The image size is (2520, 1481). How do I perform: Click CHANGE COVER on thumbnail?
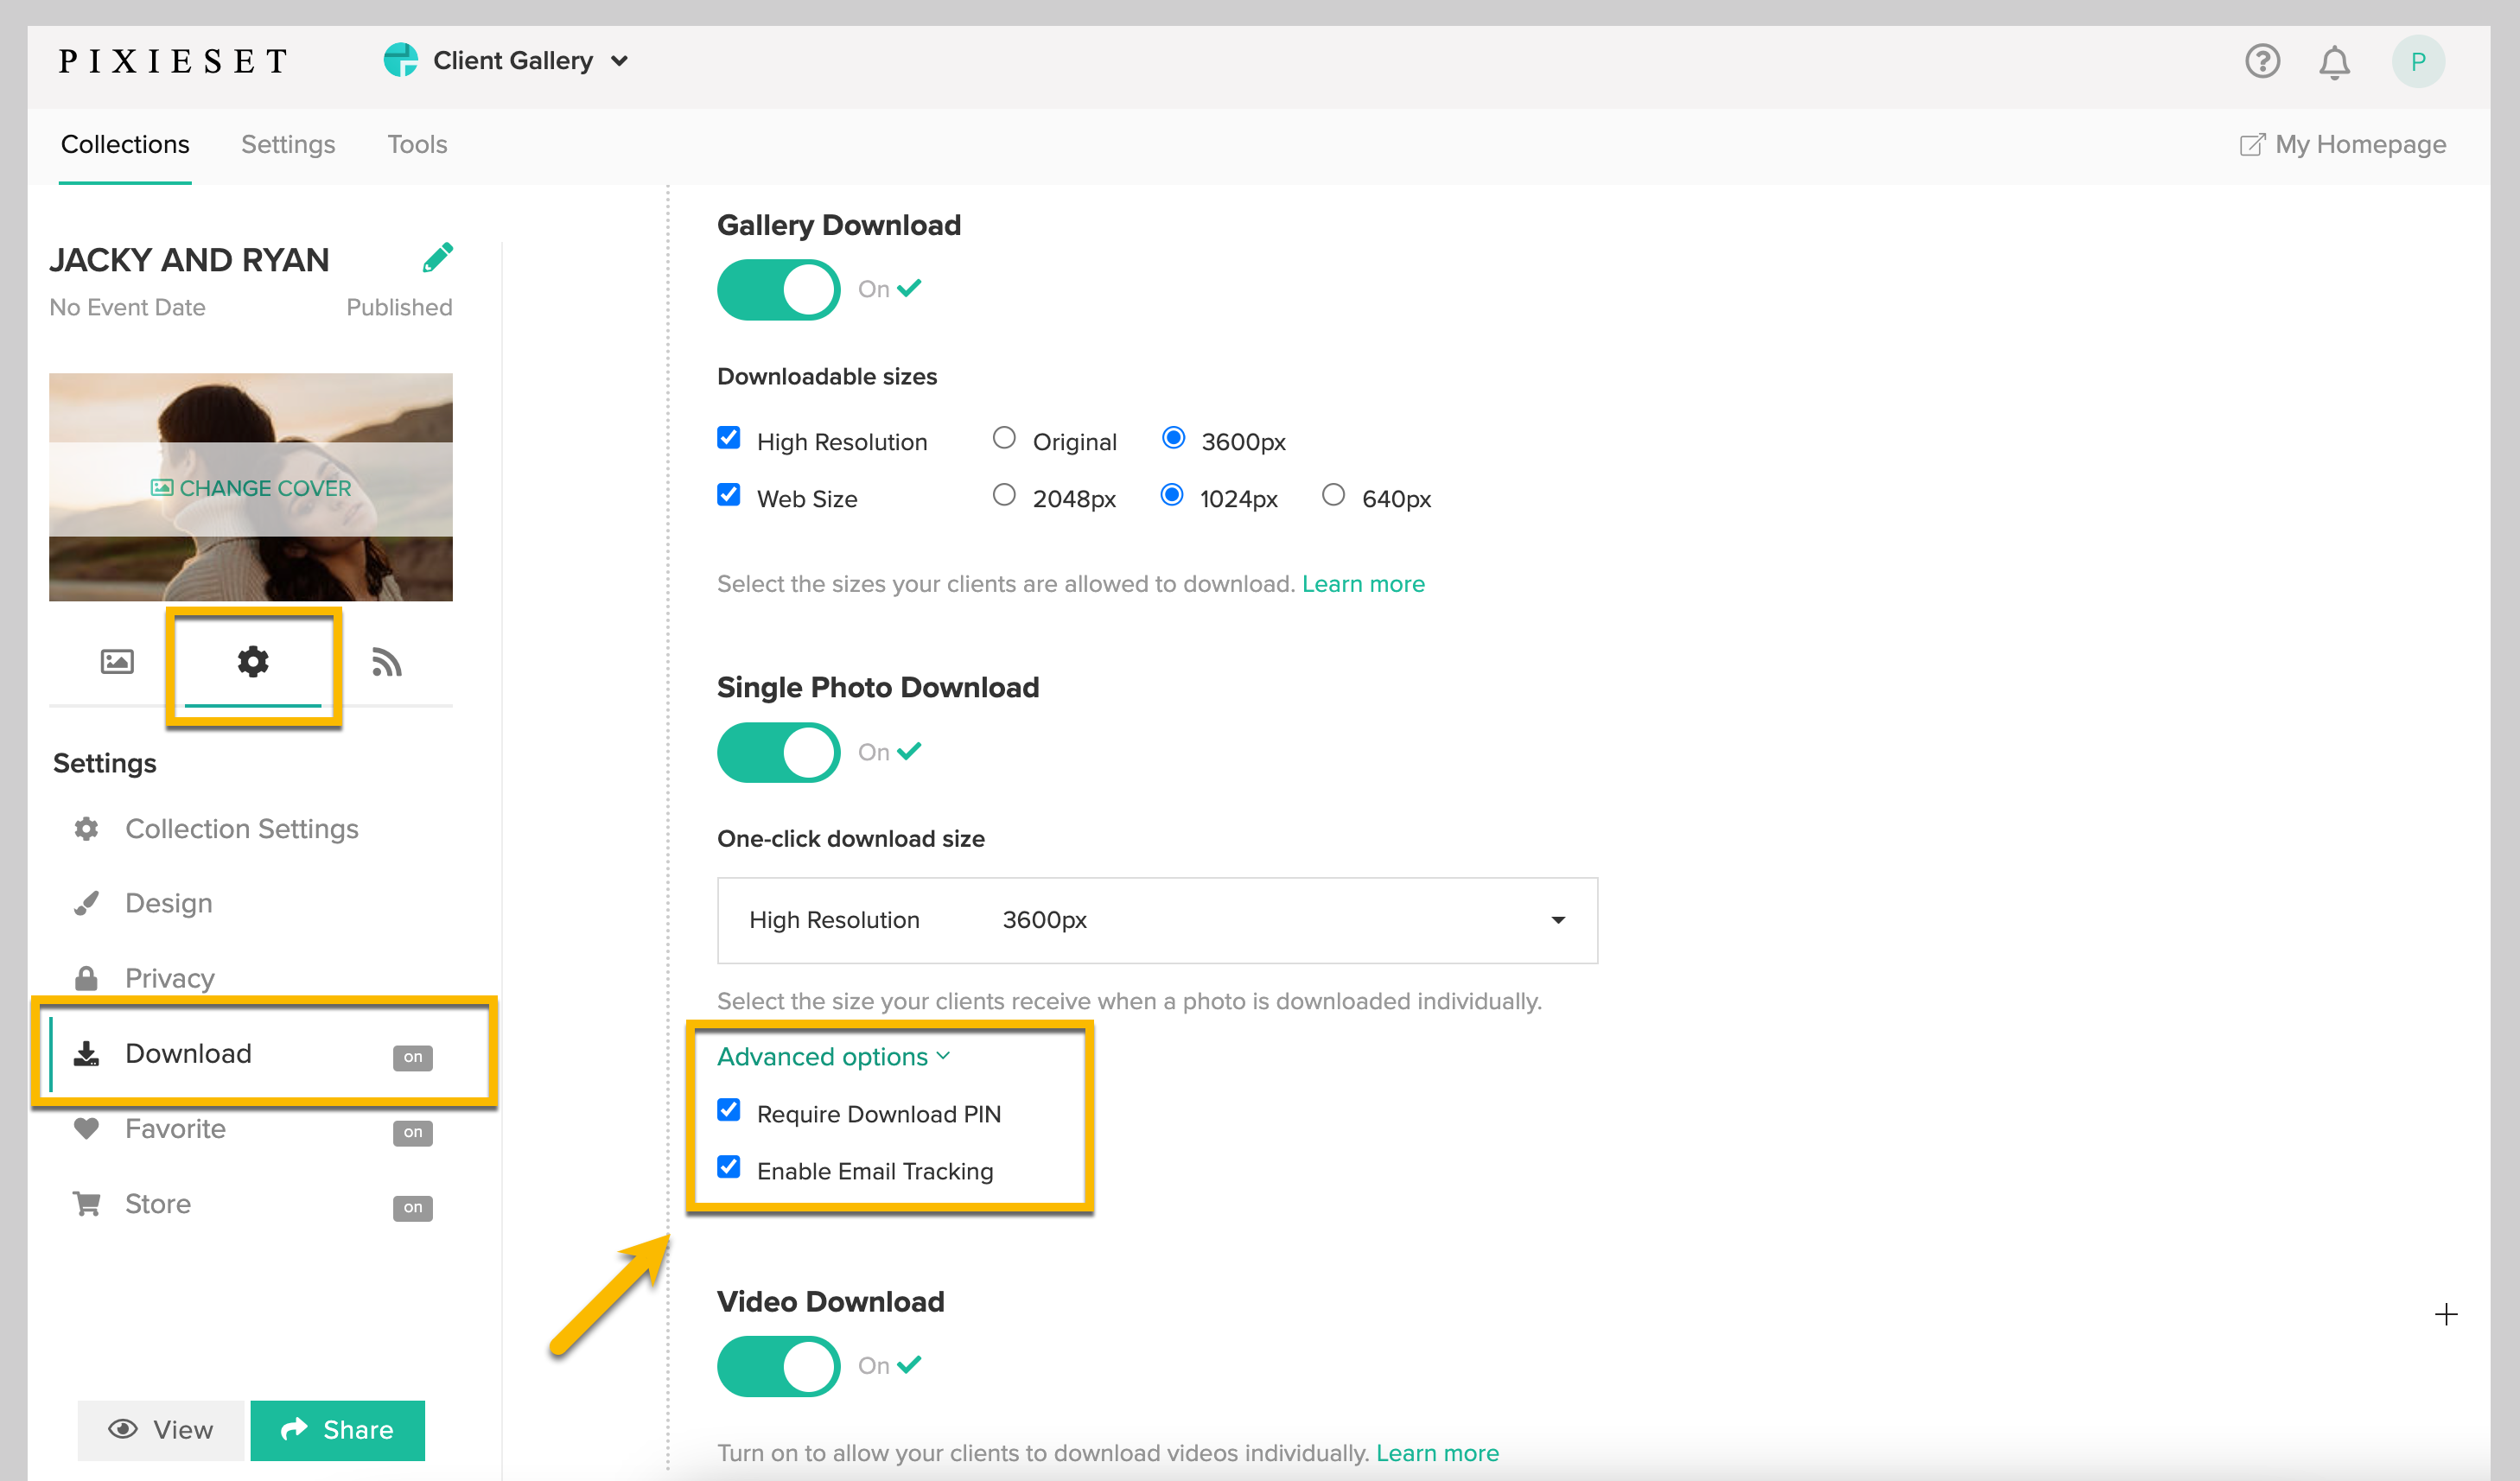tap(251, 488)
